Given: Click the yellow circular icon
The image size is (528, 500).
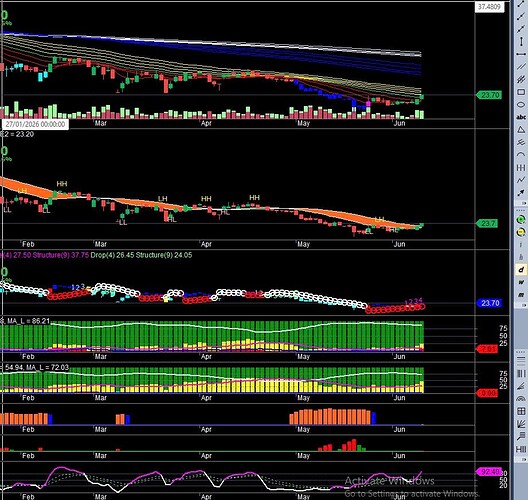Looking at the screenshot, I should 521,232.
